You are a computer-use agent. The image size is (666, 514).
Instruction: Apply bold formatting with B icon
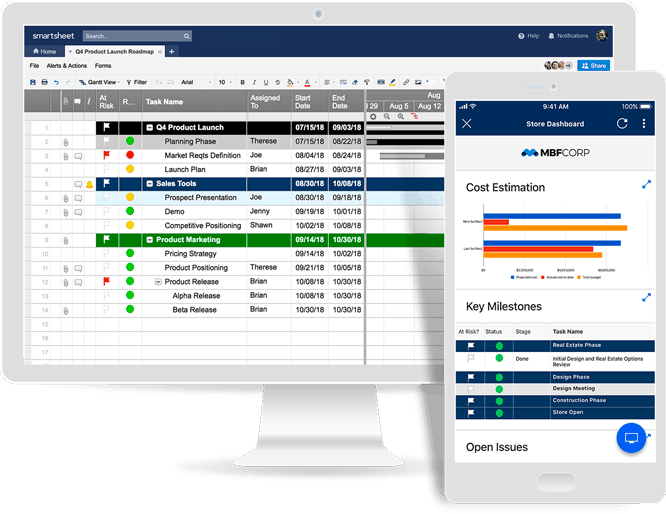pyautogui.click(x=242, y=82)
